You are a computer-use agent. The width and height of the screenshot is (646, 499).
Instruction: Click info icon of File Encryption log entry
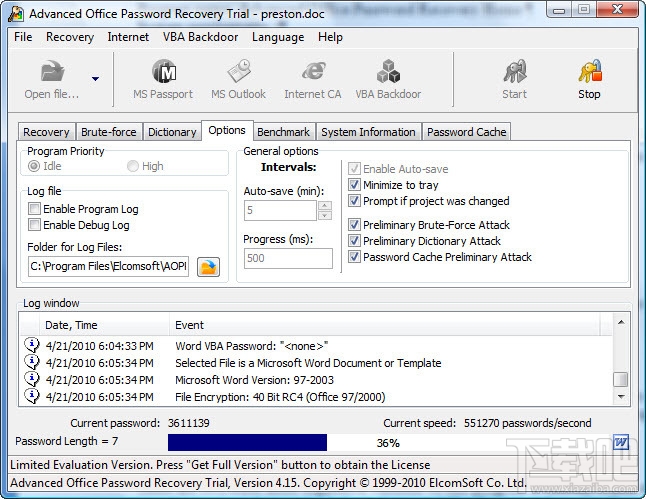[32, 396]
